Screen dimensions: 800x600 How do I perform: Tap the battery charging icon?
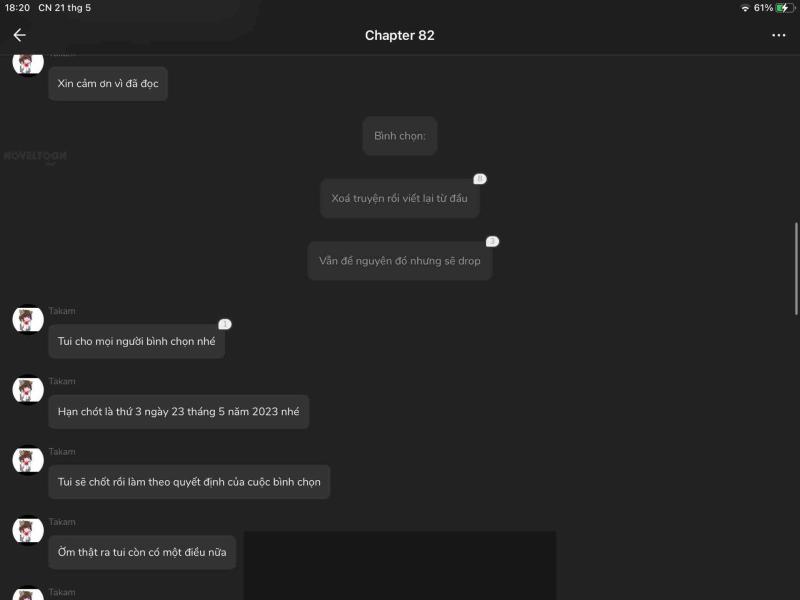click(785, 8)
